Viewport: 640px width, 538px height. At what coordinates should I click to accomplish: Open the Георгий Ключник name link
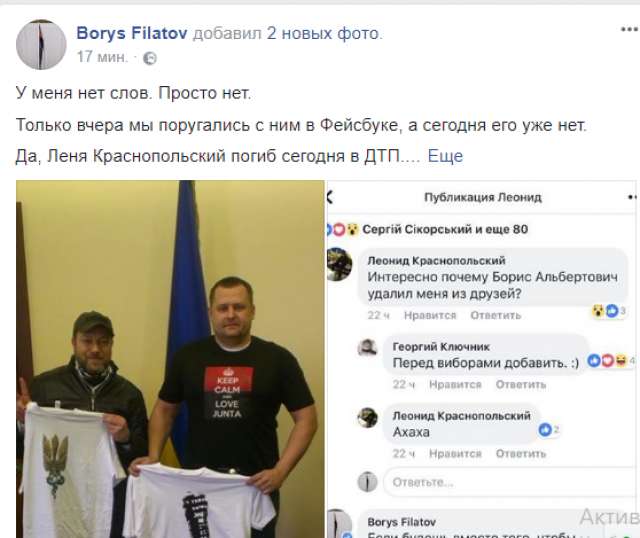(x=441, y=347)
